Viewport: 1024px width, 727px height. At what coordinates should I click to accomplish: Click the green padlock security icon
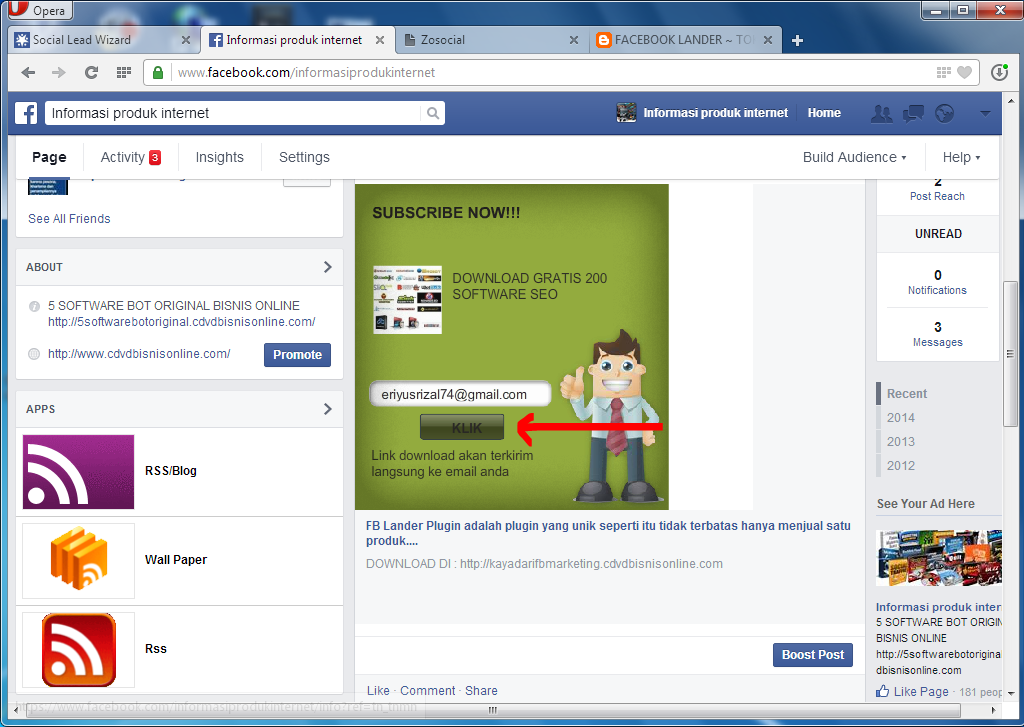click(158, 73)
